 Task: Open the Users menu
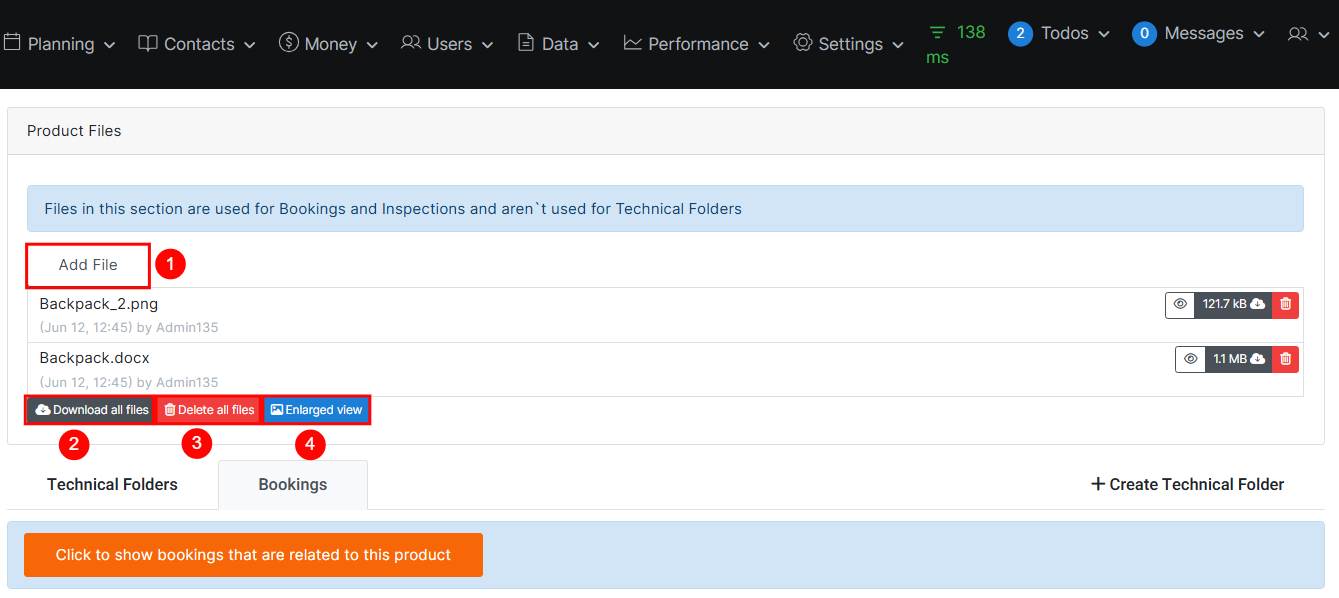click(447, 44)
